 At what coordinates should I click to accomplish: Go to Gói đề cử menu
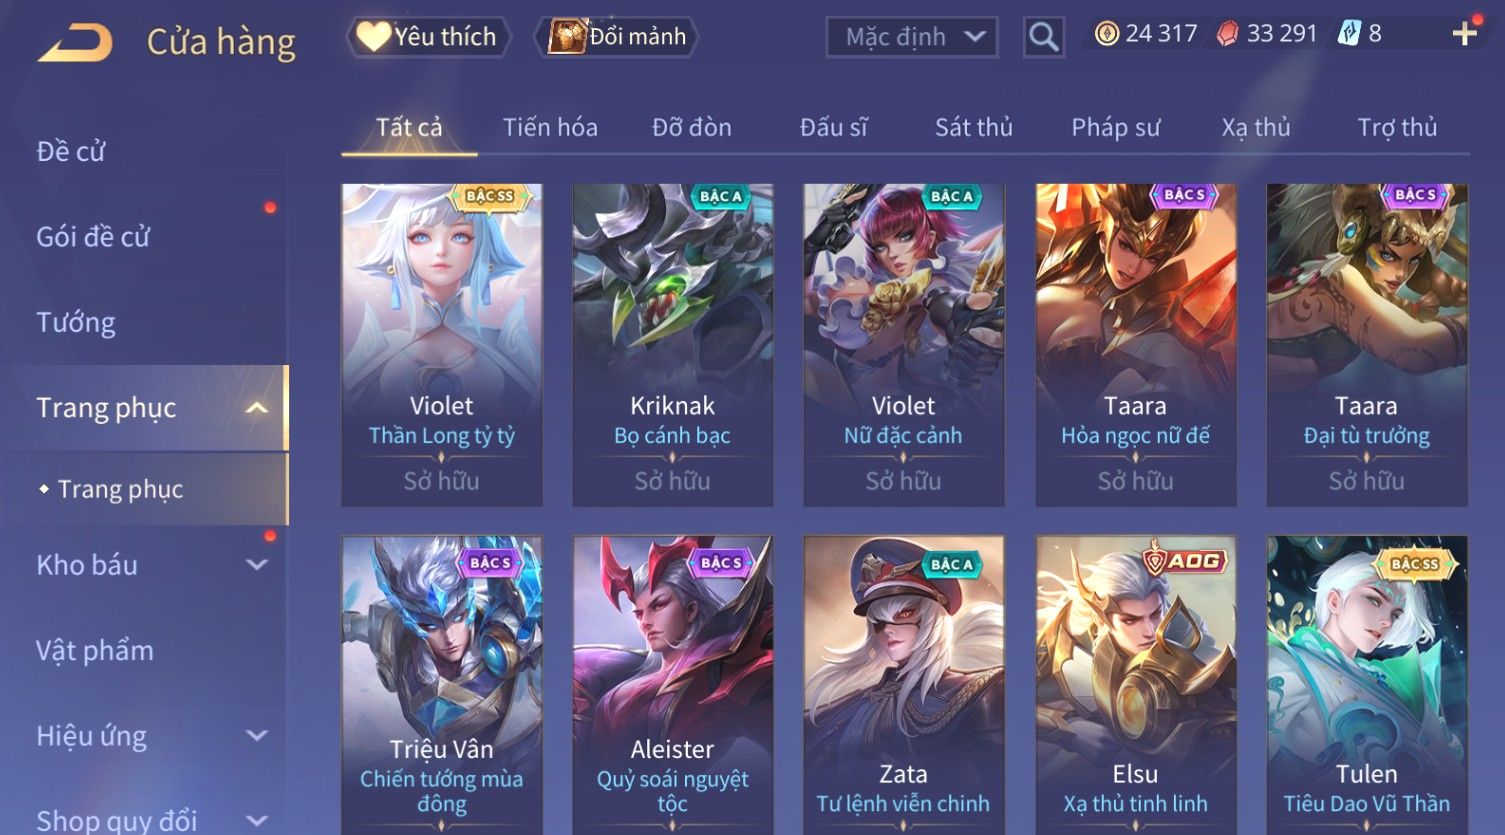tap(93, 237)
